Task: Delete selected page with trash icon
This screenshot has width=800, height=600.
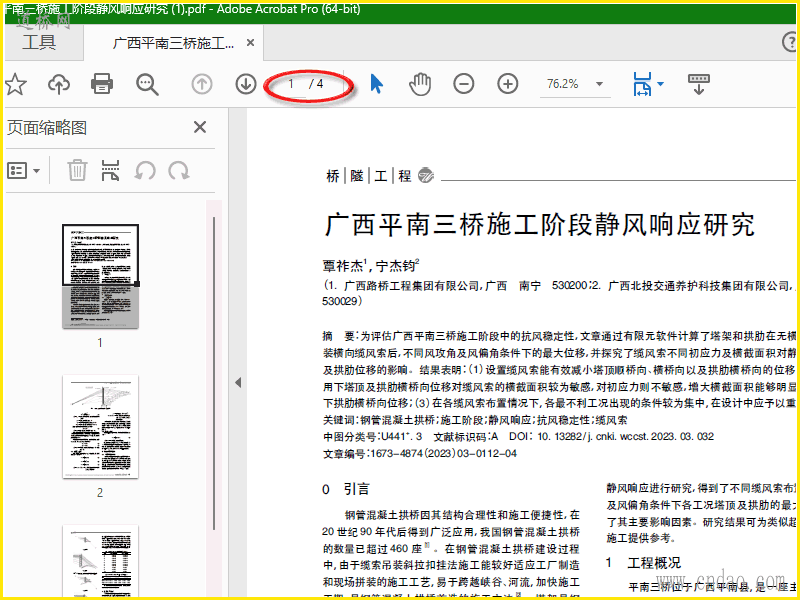Action: 78,170
